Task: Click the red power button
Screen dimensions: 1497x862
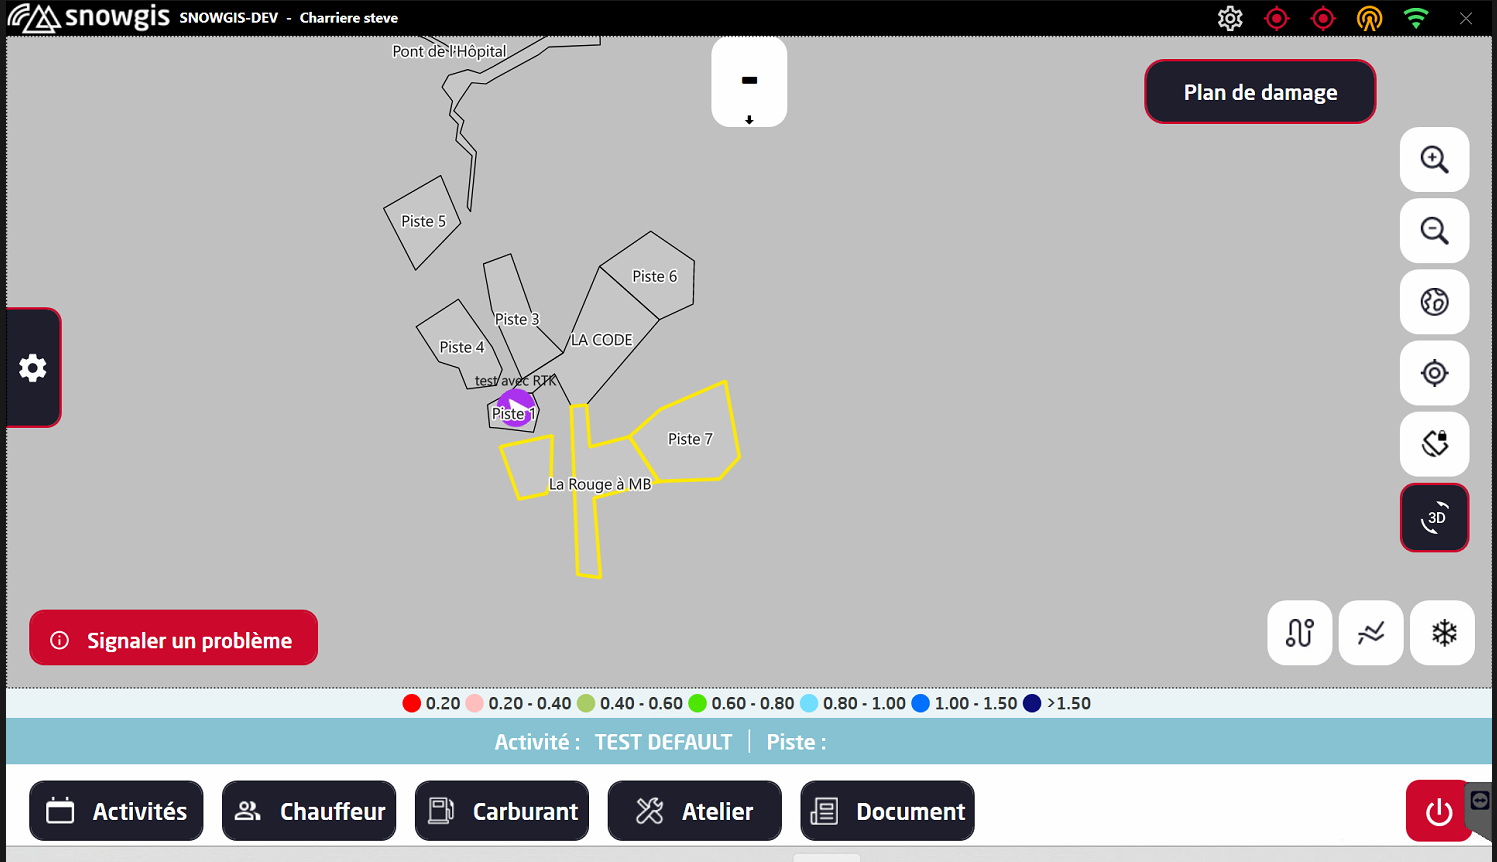Action: 1438,811
